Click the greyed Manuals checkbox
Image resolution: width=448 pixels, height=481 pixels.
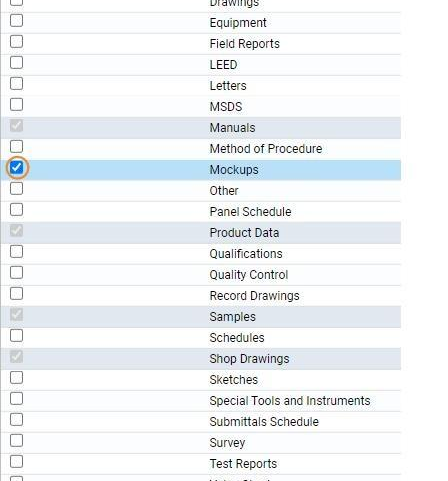tap(16, 126)
